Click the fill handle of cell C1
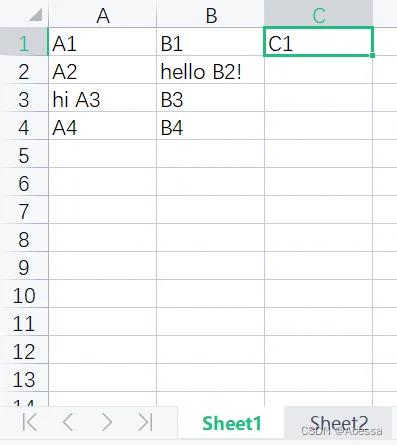 [372, 55]
